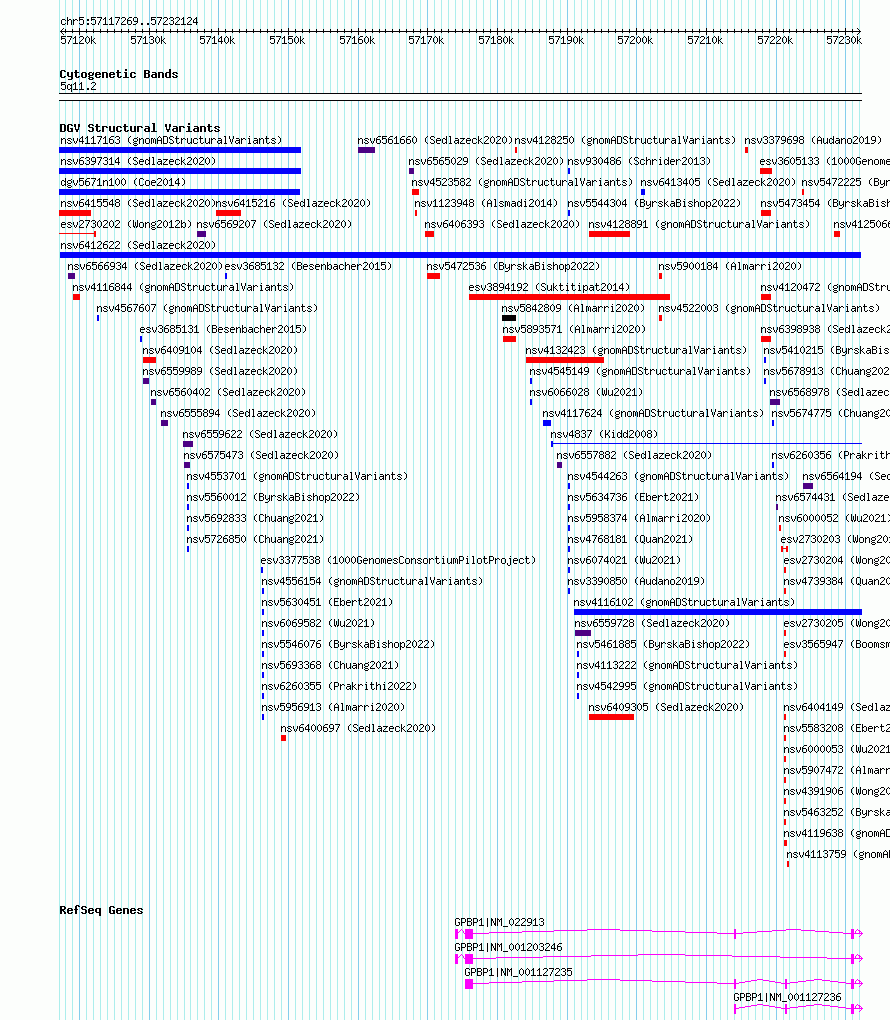Viewport: 890px width, 1020px height.
Task: Open esv3894192 (Suktitipat2014) variant
Action: 569,297
